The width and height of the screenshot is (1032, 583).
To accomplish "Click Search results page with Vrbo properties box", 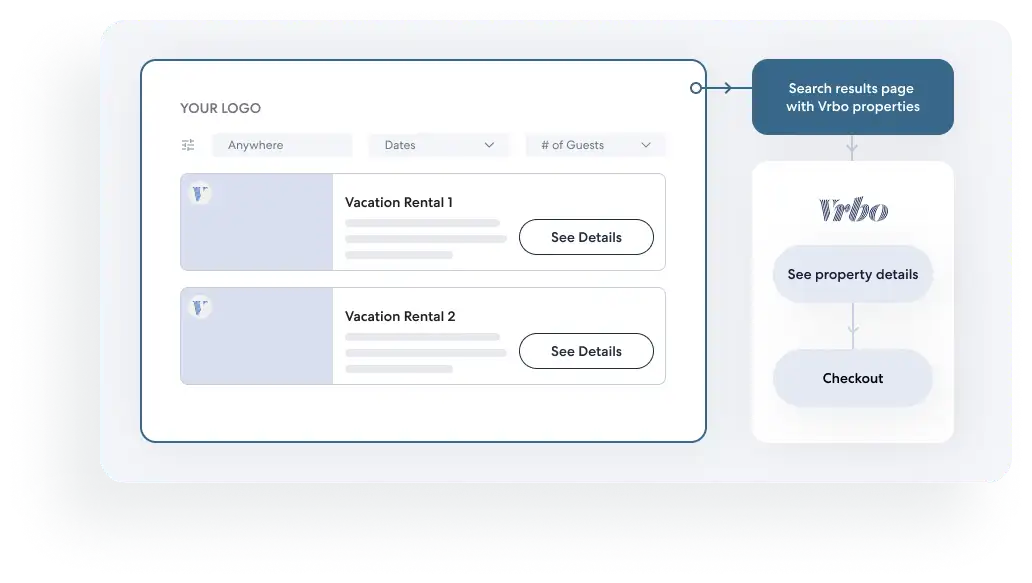I will pyautogui.click(x=852, y=97).
